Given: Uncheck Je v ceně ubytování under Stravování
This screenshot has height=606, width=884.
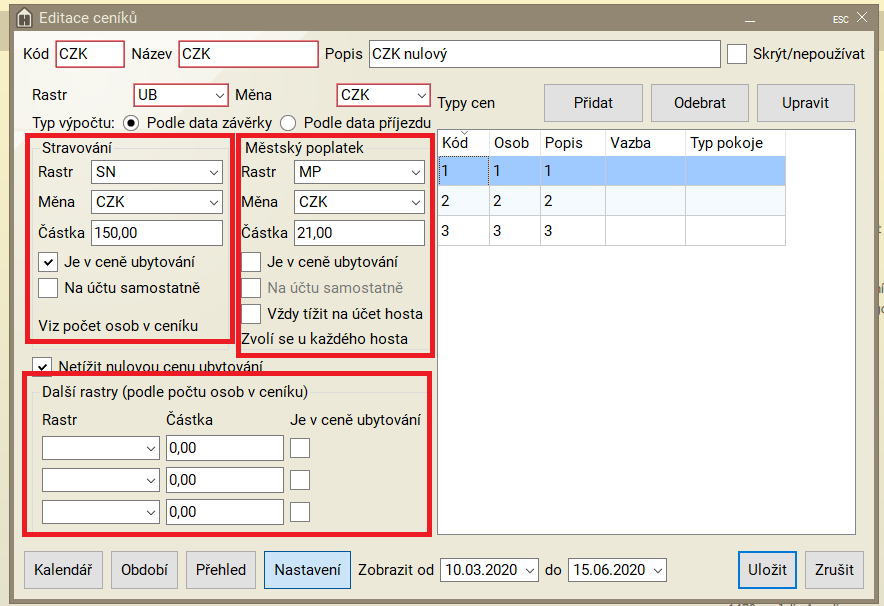Looking at the screenshot, I should click(48, 262).
